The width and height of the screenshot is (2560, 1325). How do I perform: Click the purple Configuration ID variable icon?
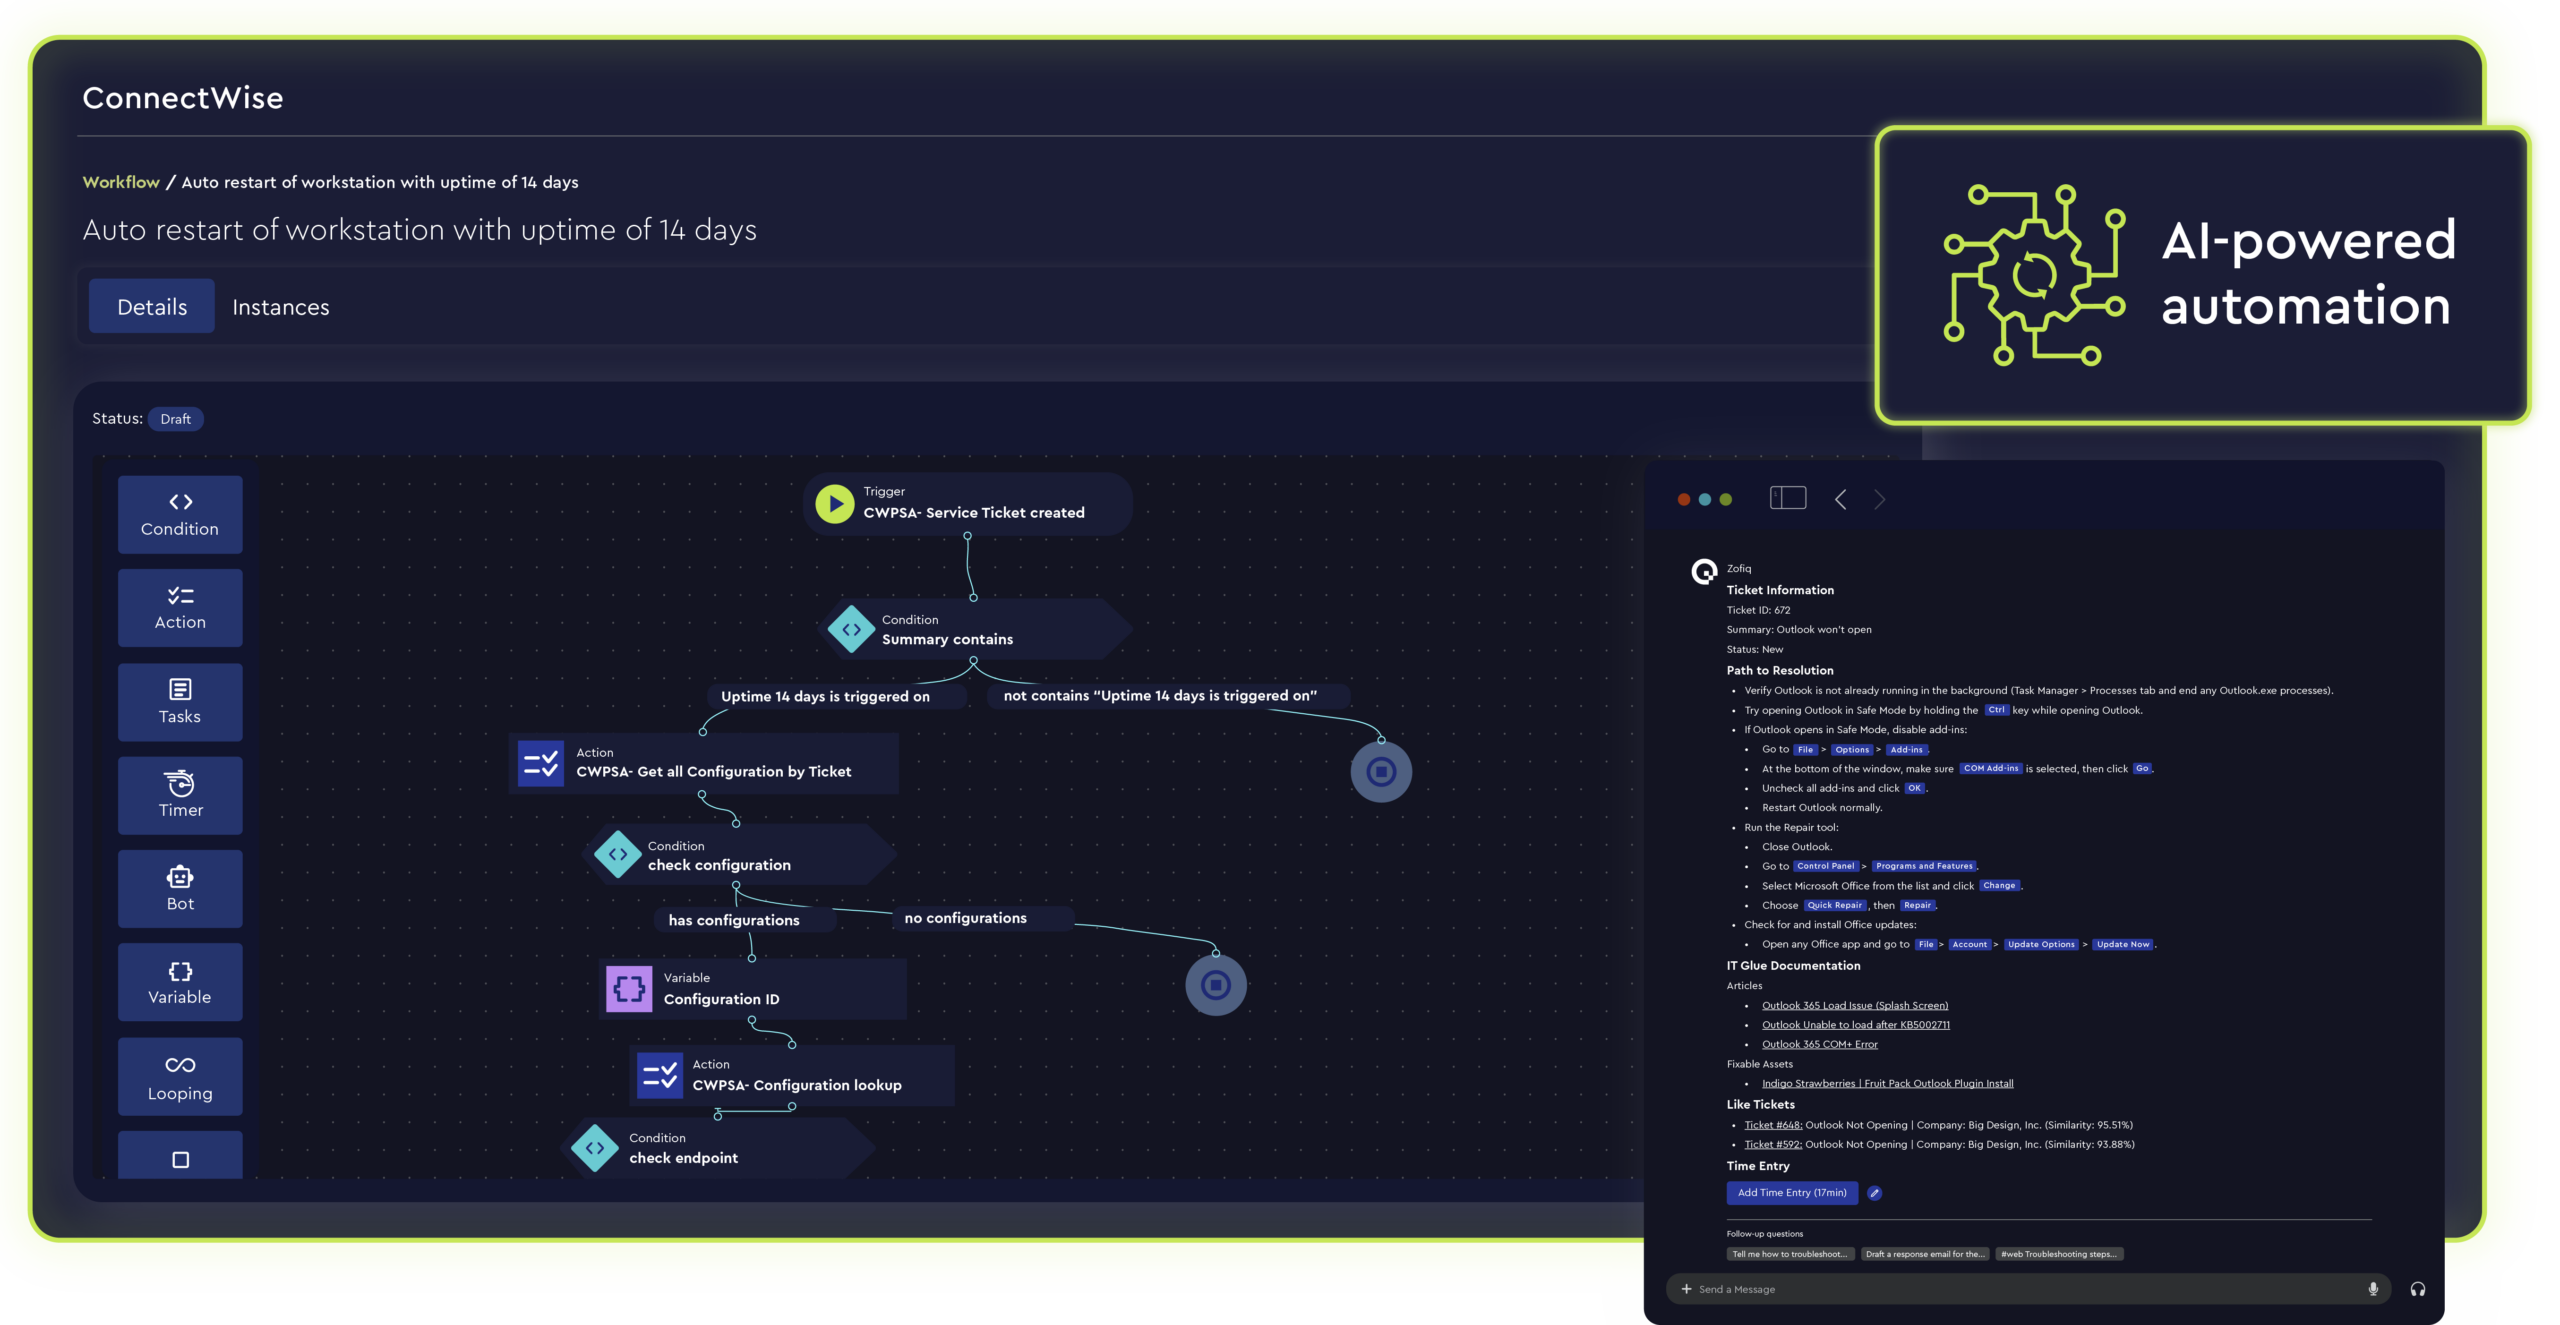coord(629,989)
